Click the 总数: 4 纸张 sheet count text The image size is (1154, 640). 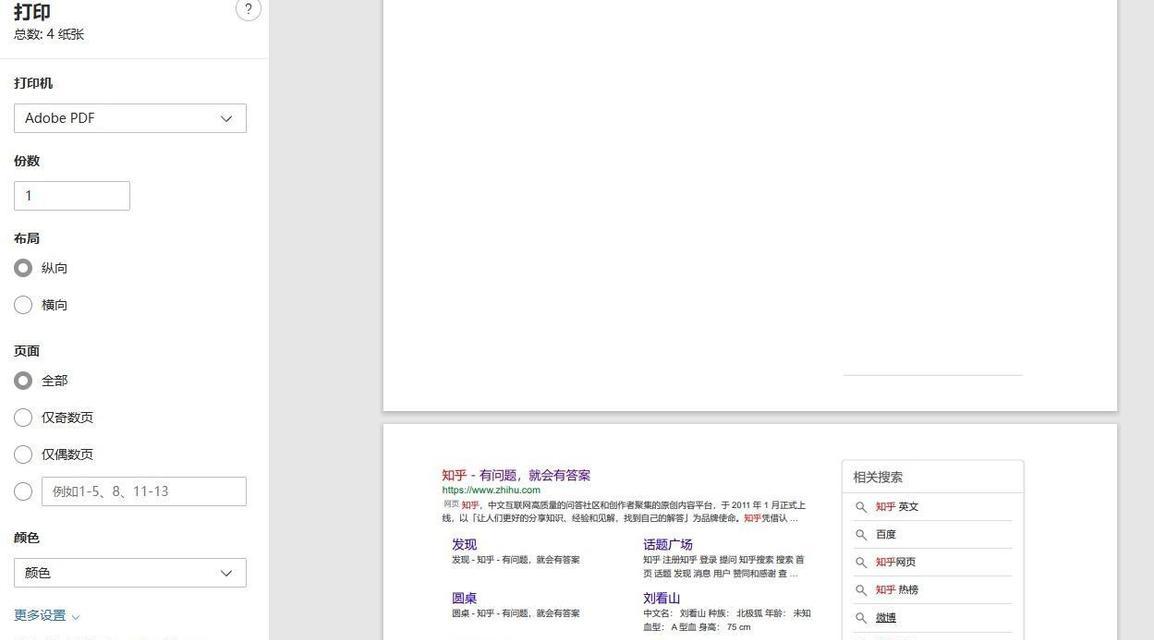click(x=49, y=34)
